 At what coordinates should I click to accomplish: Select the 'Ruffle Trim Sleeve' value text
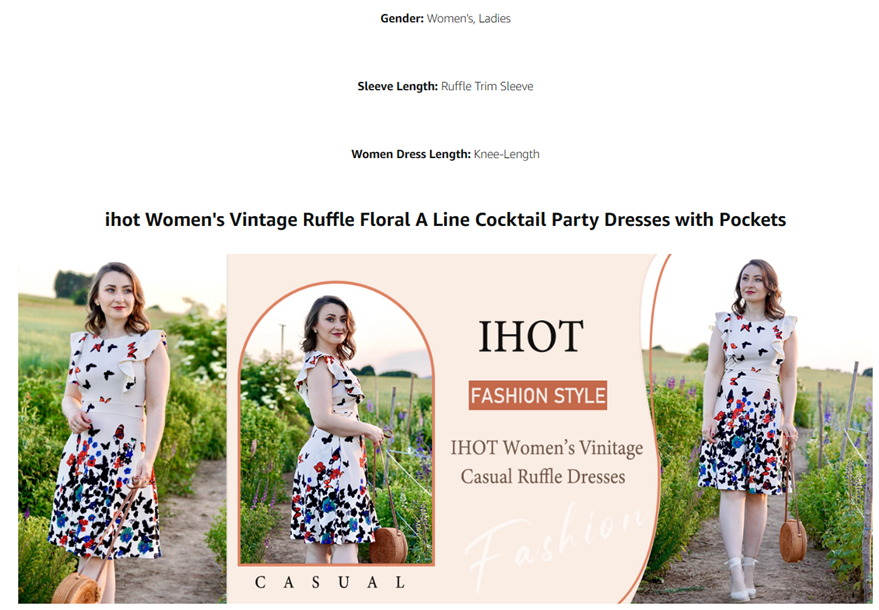pos(487,86)
